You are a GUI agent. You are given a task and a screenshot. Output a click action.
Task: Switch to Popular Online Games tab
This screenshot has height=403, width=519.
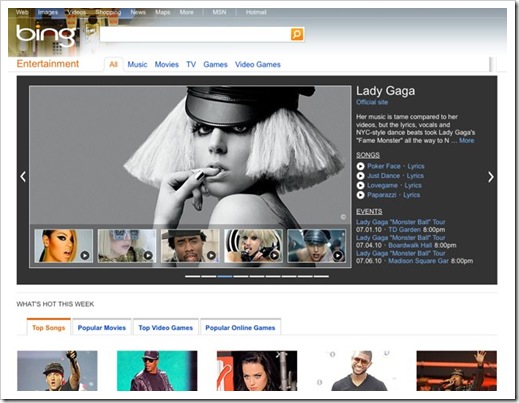point(240,328)
